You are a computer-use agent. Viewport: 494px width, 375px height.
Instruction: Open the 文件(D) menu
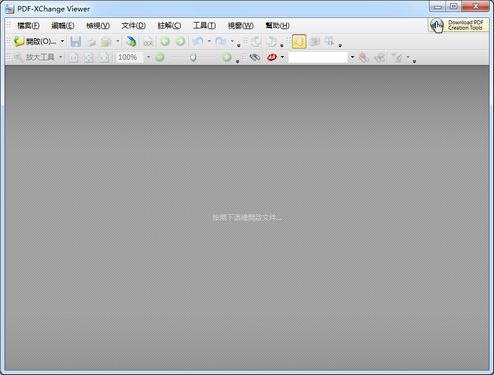133,25
